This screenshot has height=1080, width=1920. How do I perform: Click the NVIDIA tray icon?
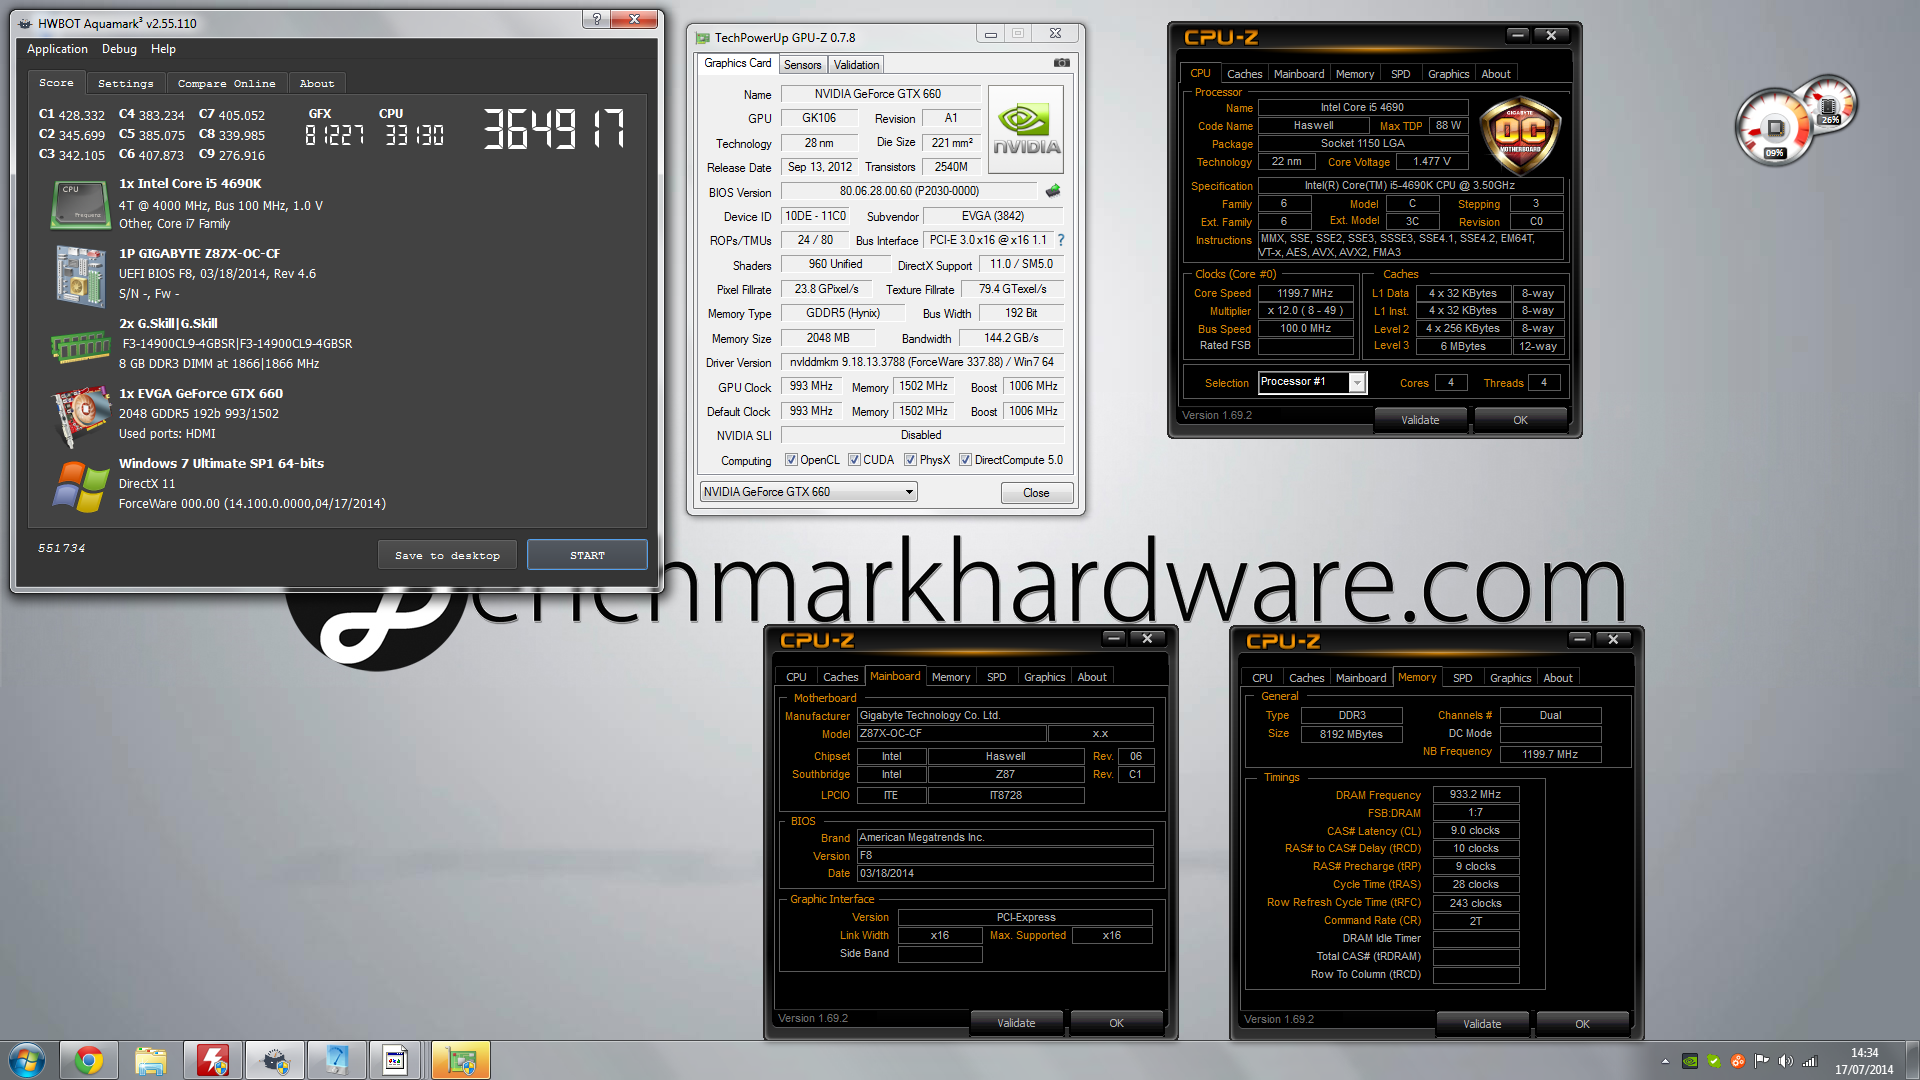tap(1690, 1061)
